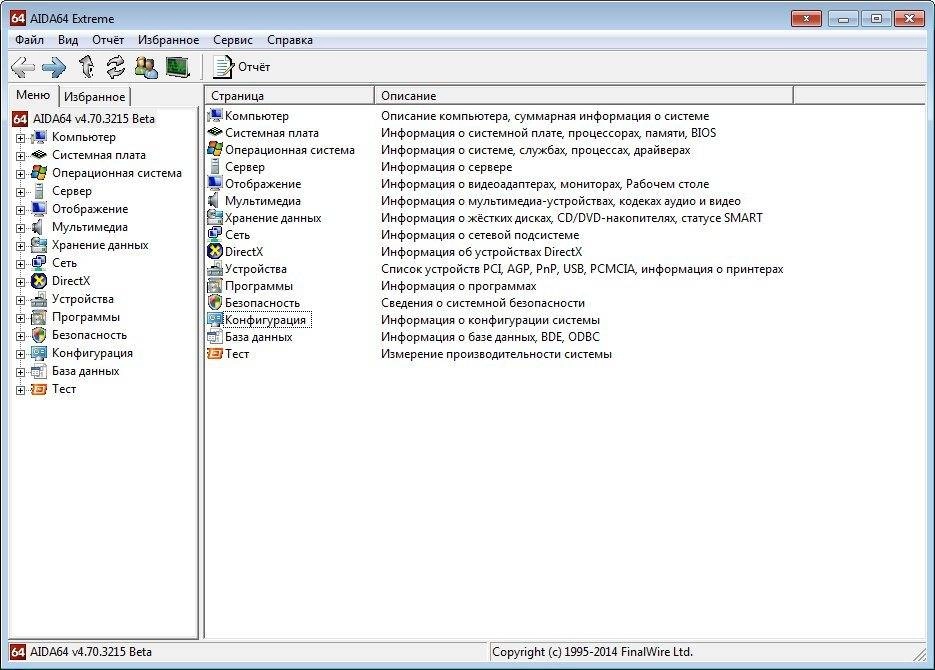Expand the Системная плата tree node

(20, 156)
